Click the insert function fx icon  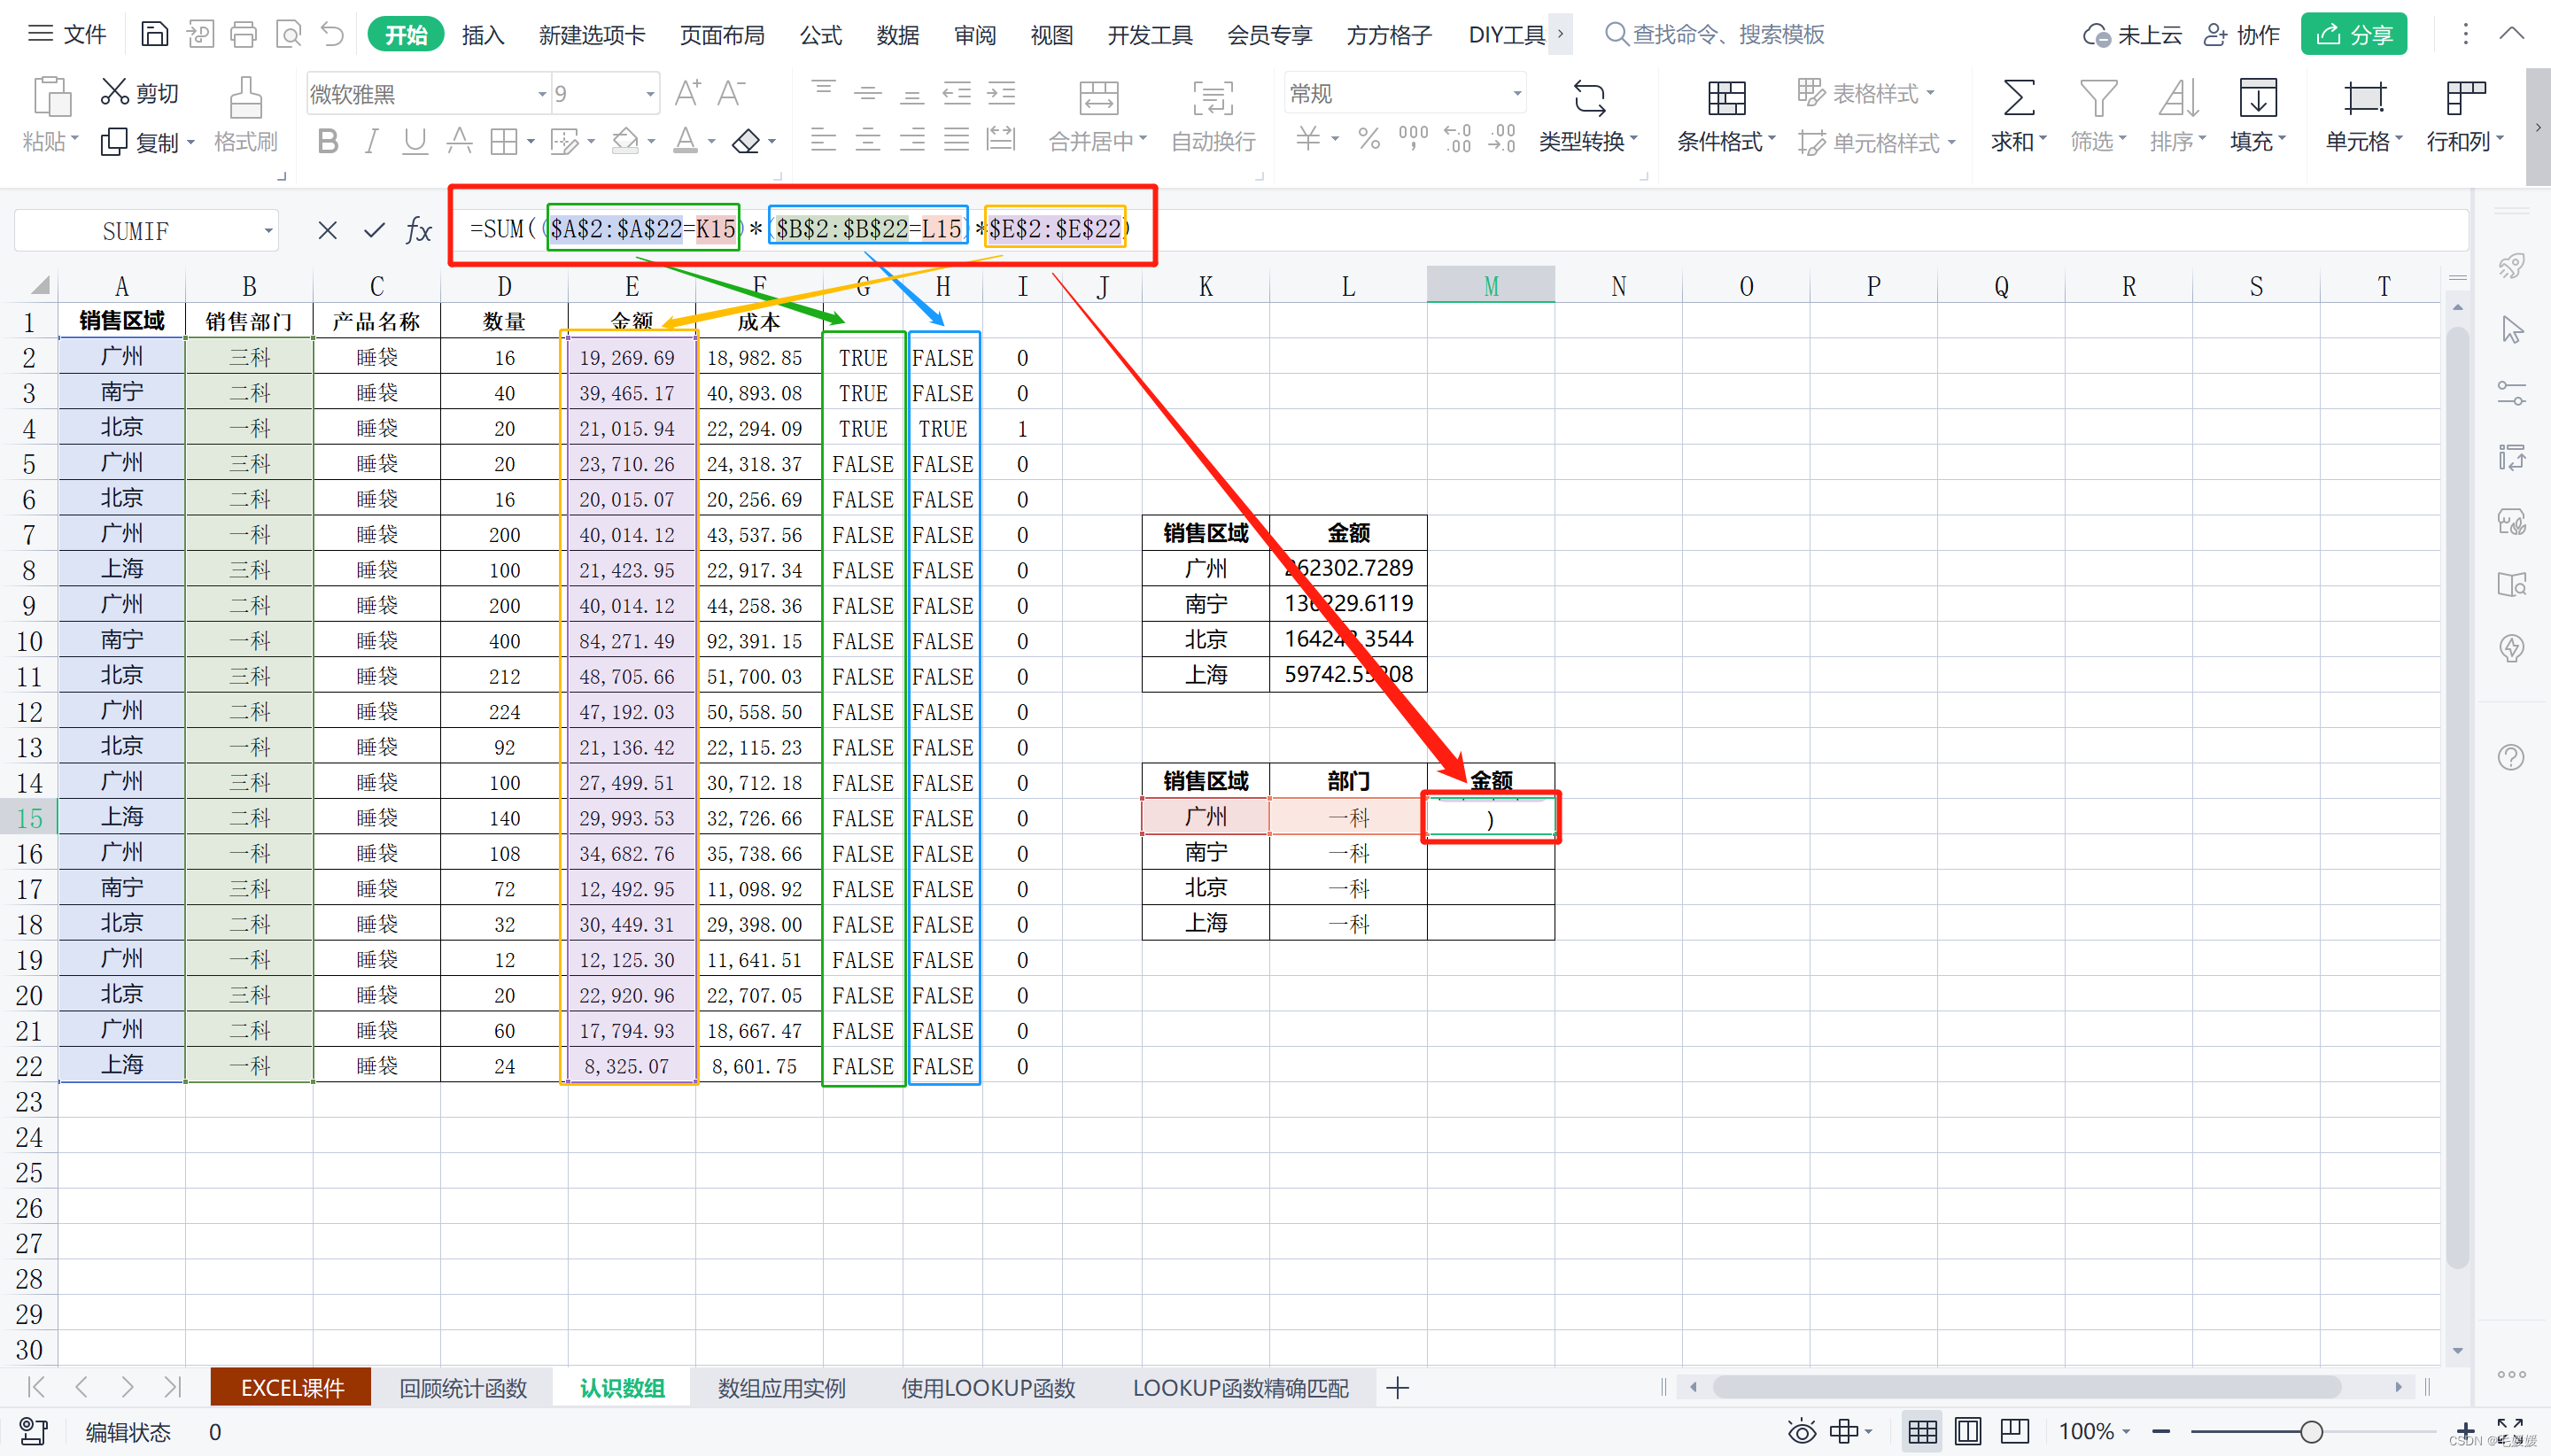coord(418,231)
